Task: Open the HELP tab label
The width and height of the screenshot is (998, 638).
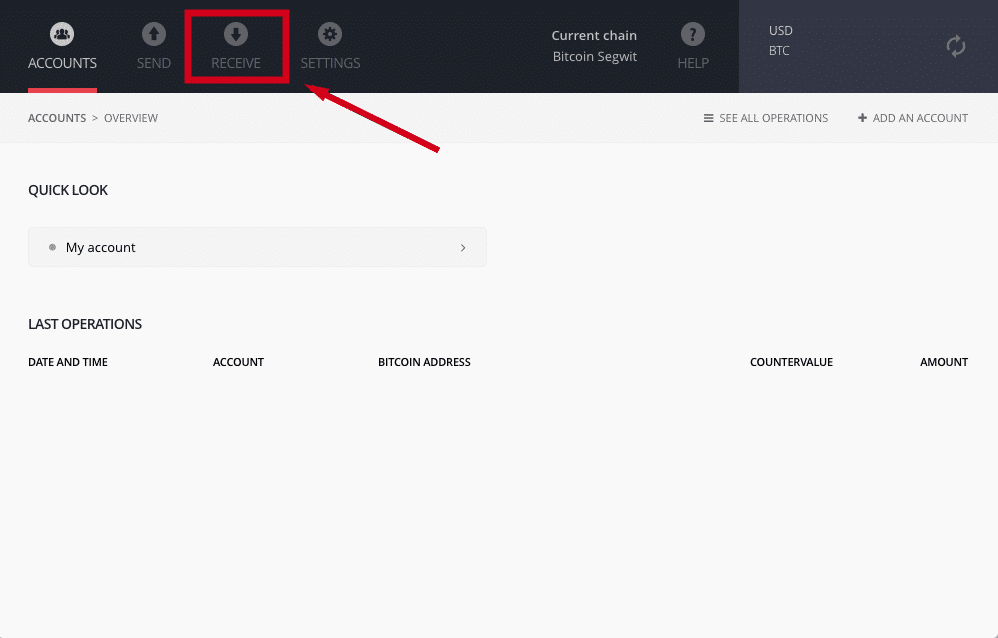Action: 693,63
